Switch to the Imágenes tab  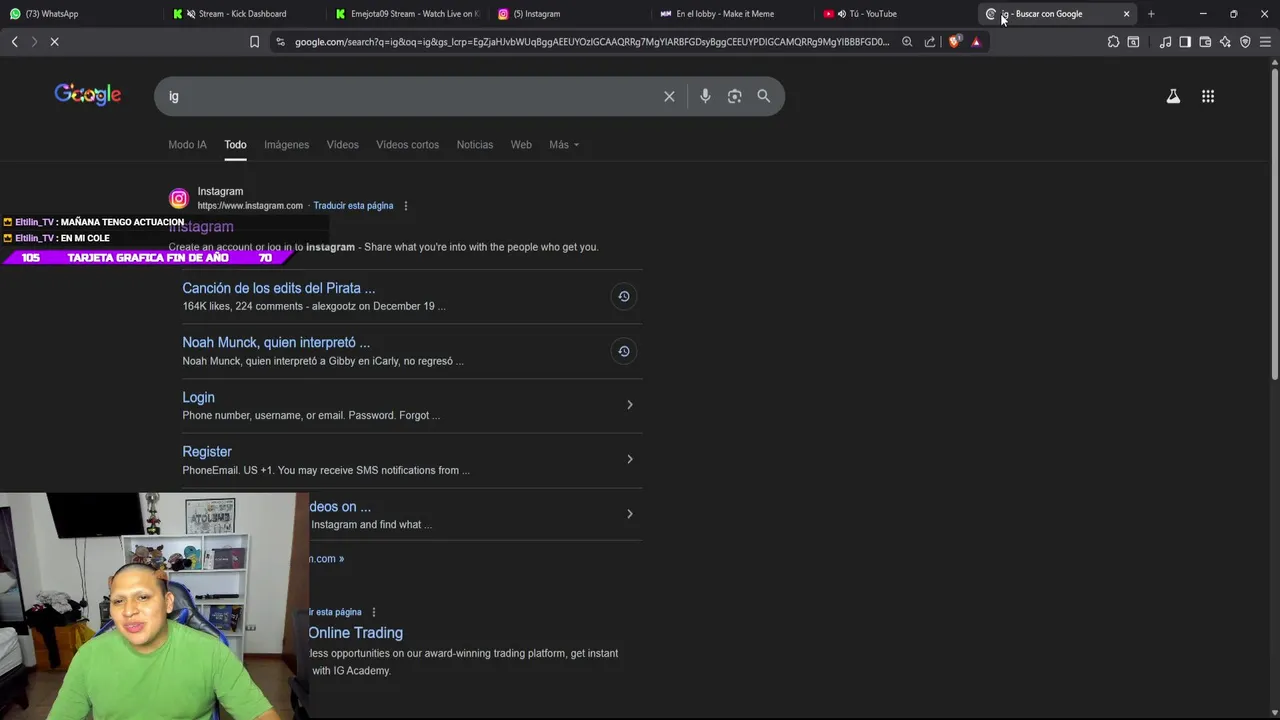(x=286, y=145)
